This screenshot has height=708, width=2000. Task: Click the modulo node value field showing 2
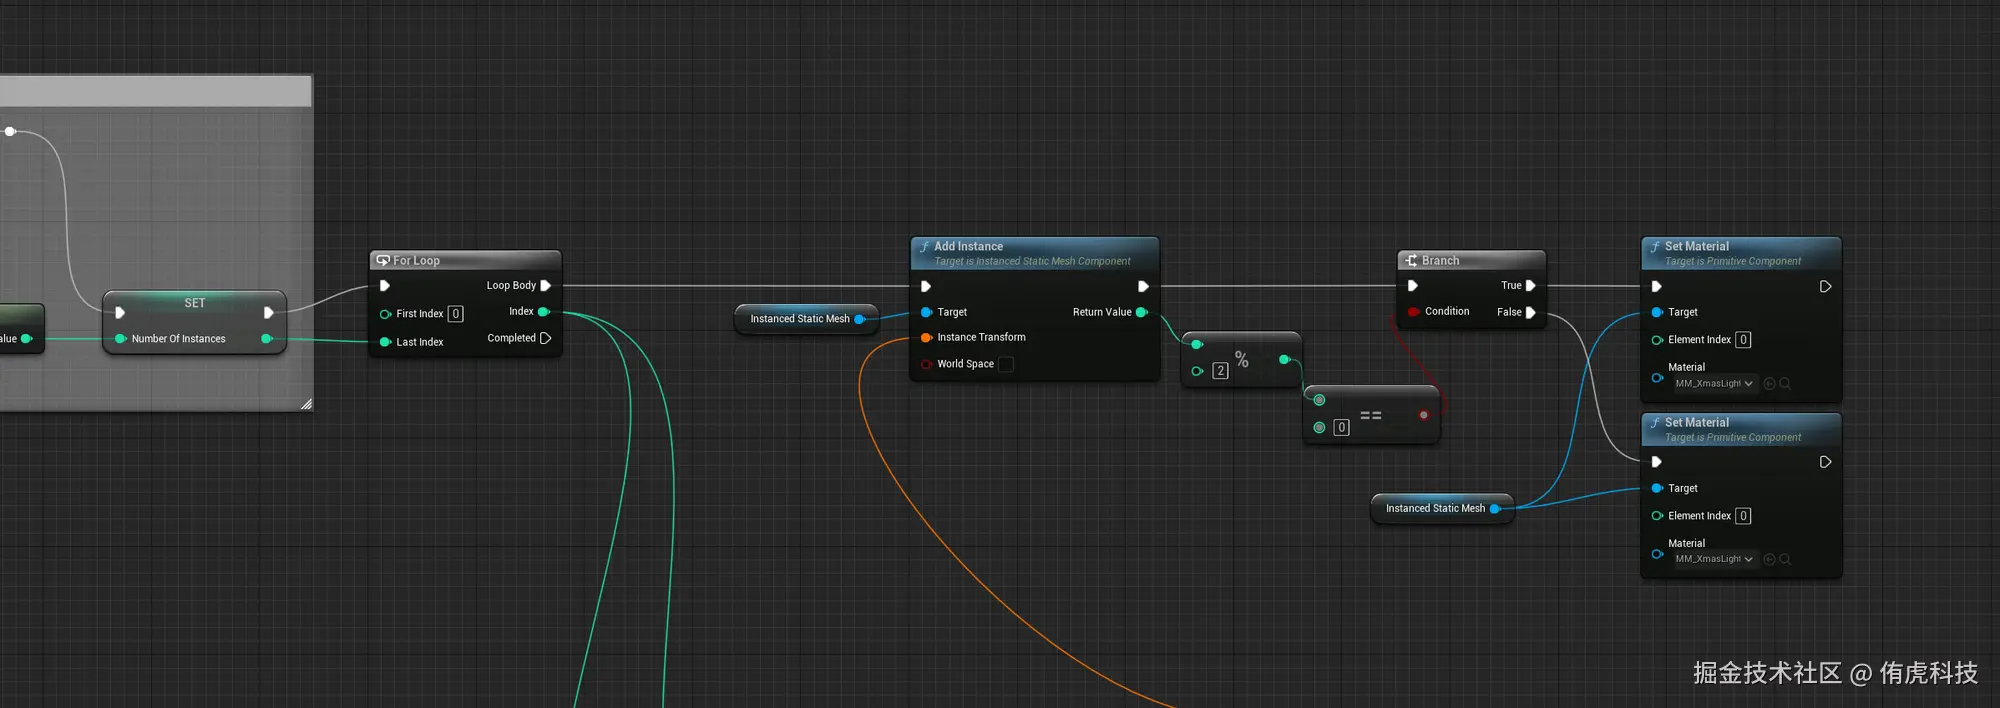click(x=1220, y=371)
